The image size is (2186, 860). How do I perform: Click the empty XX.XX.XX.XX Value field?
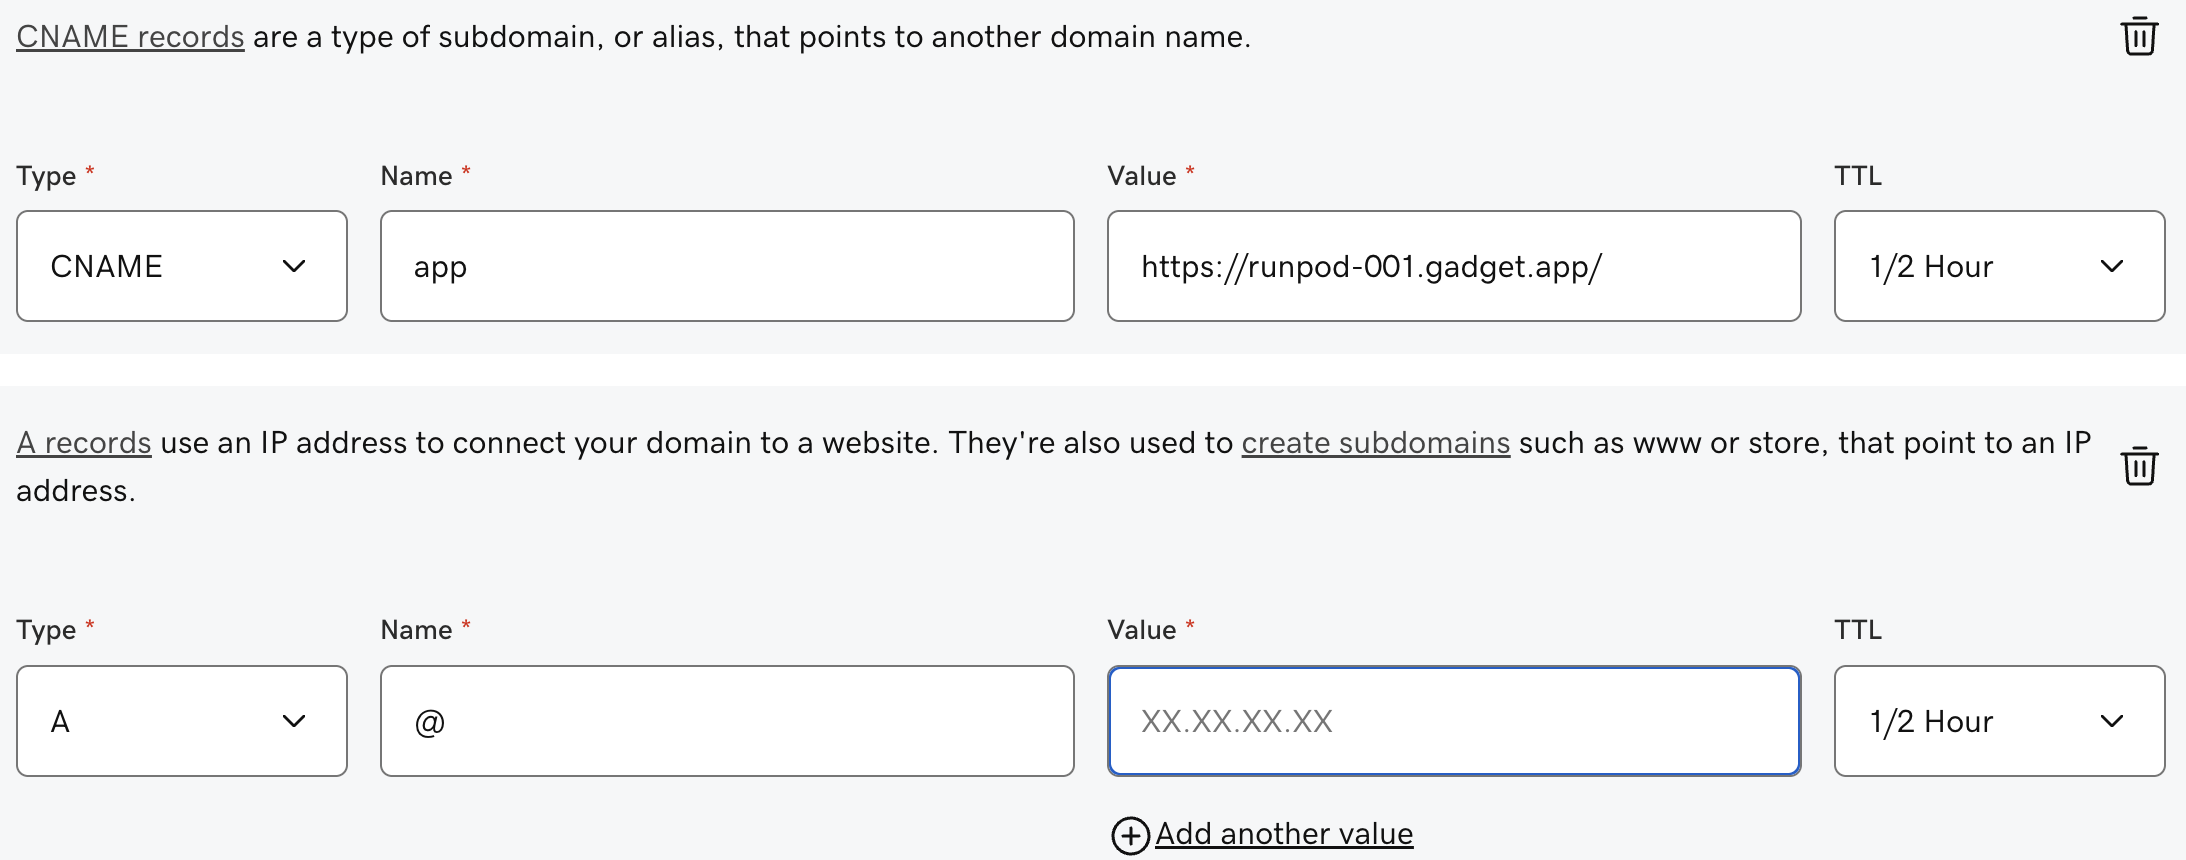pos(1453,721)
